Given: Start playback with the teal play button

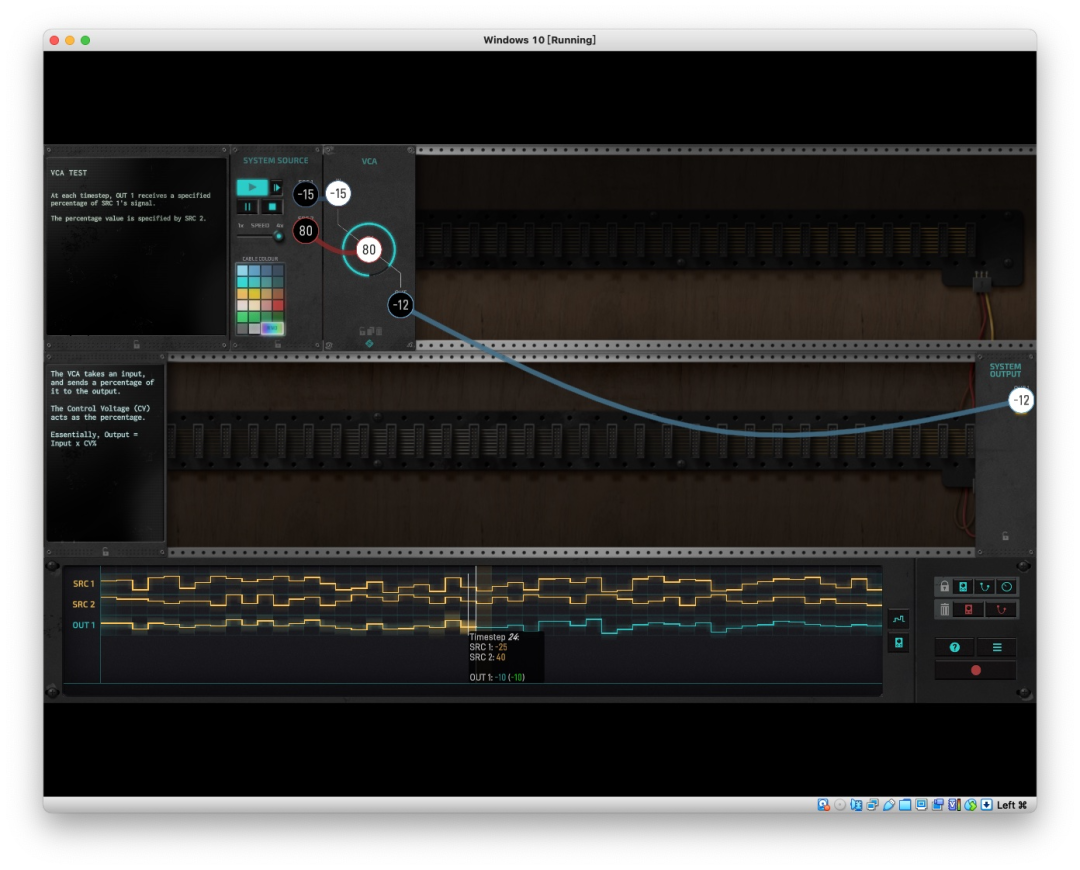Looking at the screenshot, I should (x=252, y=187).
